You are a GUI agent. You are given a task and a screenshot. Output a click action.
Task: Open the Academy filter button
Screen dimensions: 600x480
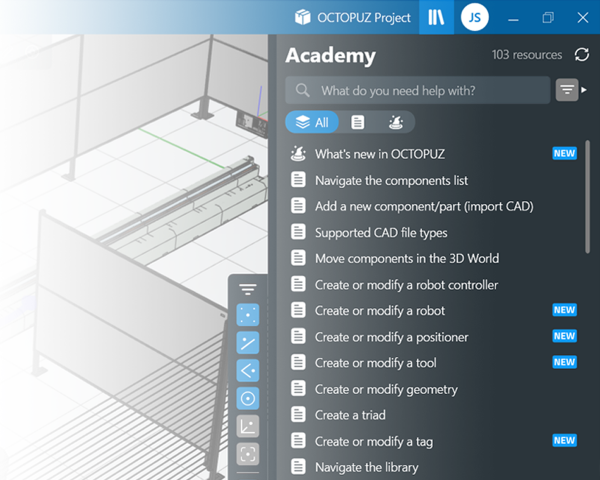point(567,90)
